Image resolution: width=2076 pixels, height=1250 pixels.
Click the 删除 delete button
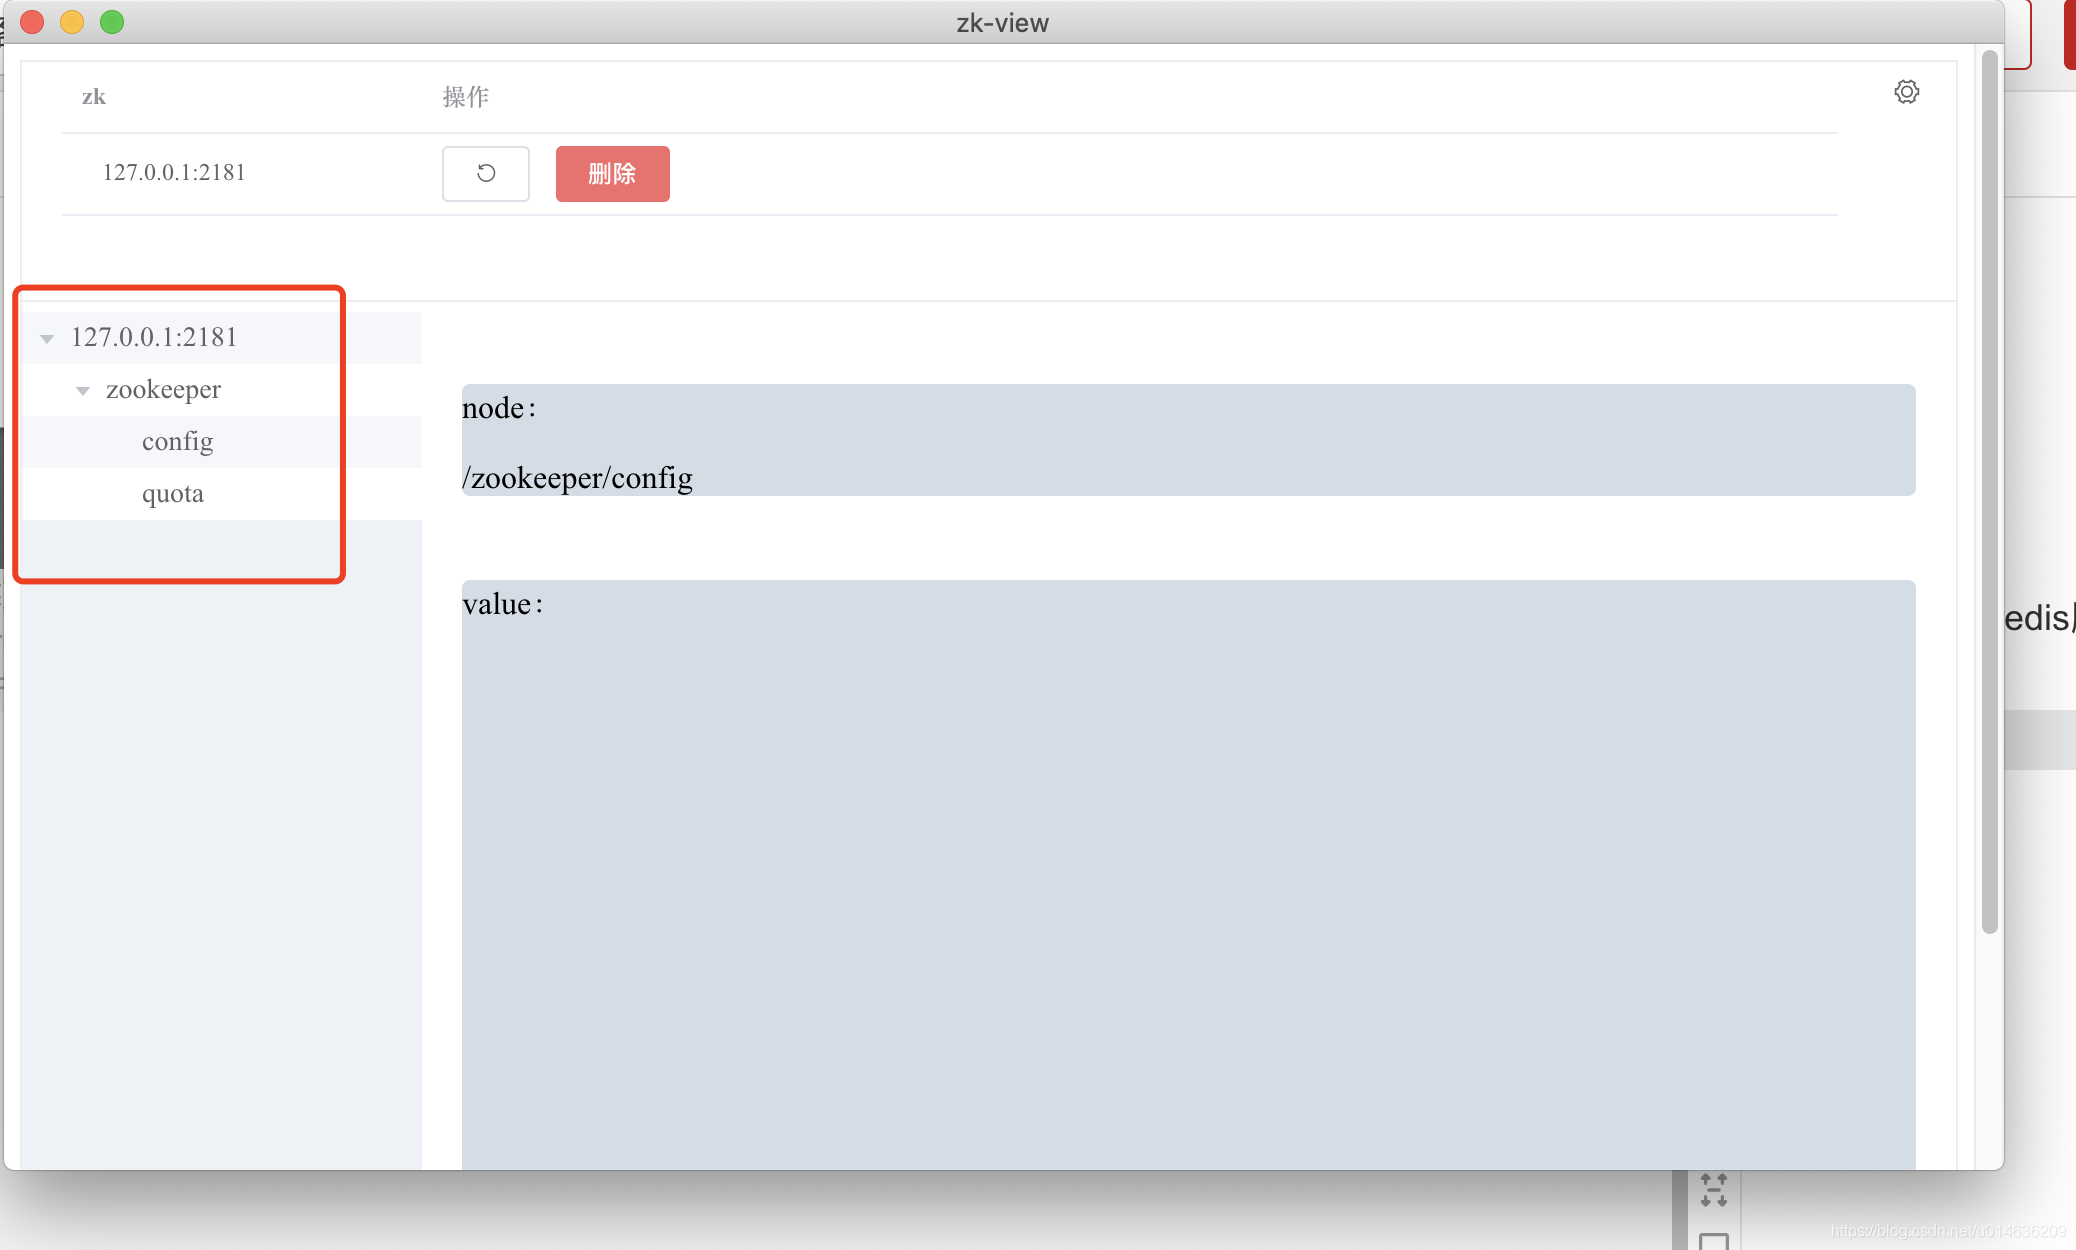[x=612, y=173]
